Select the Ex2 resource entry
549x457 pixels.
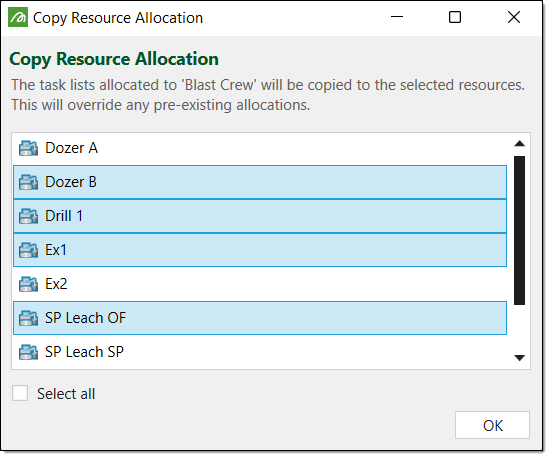coord(260,284)
